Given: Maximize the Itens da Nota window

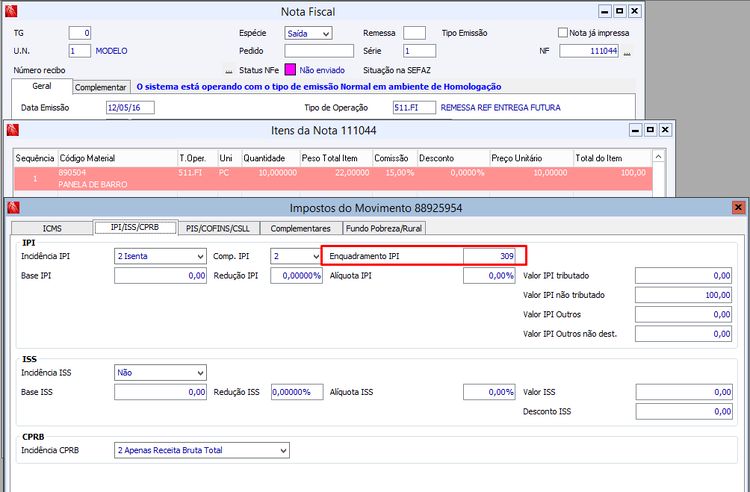Looking at the screenshot, I should tap(650, 130).
